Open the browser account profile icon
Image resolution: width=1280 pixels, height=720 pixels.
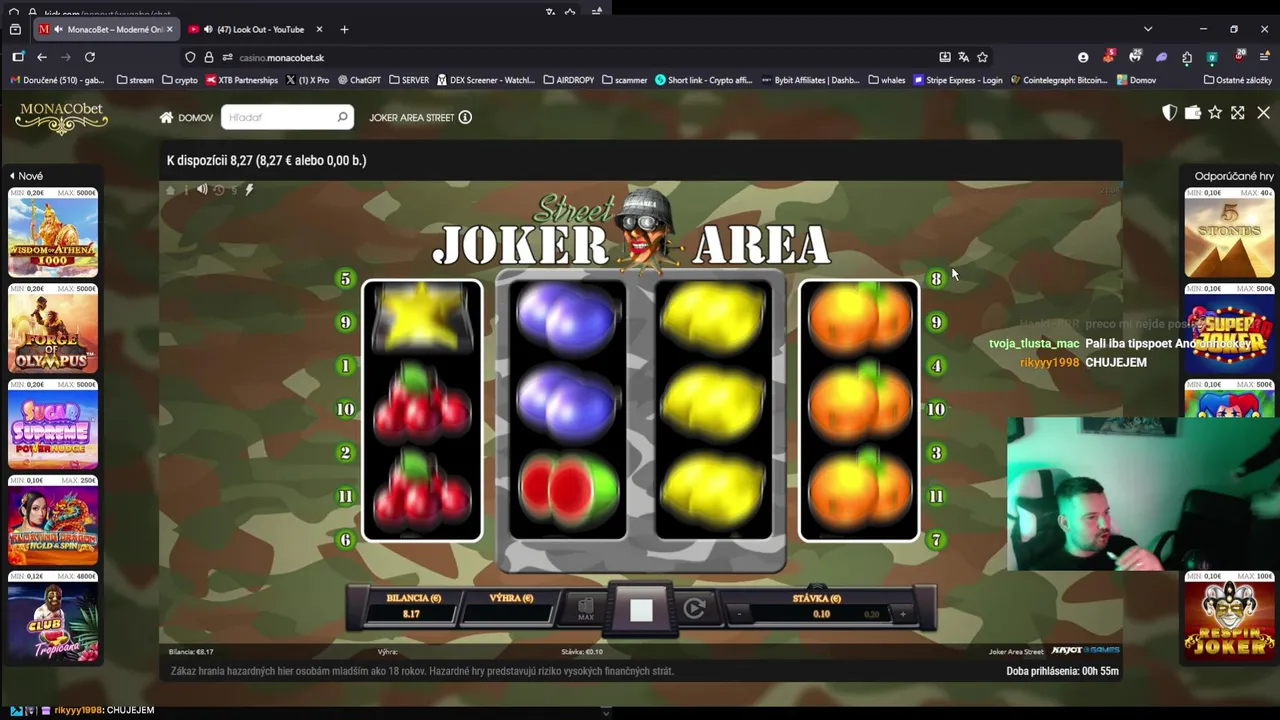click(x=1083, y=57)
